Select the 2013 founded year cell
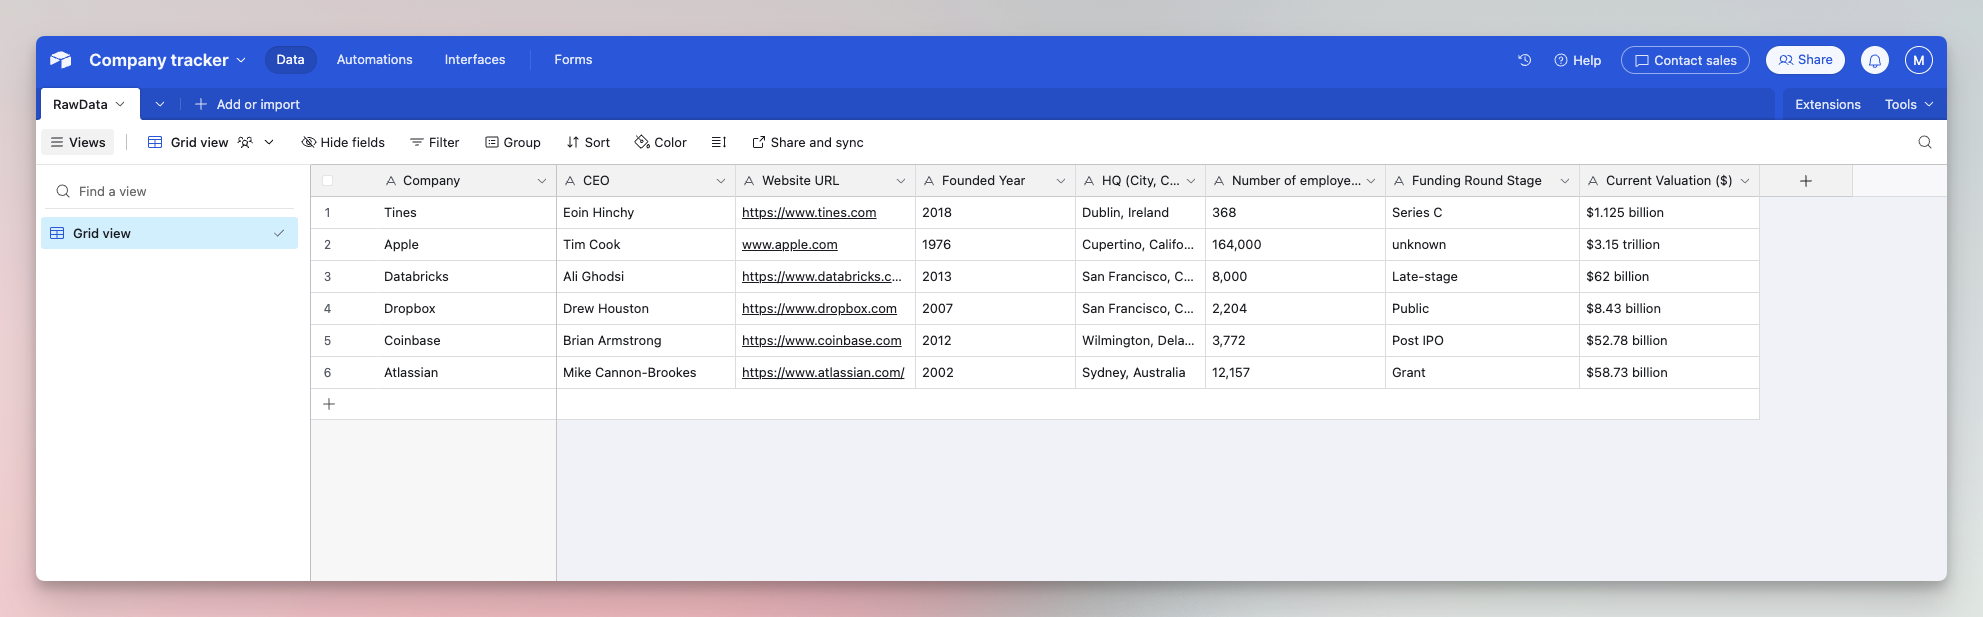The image size is (1983, 617). [995, 277]
